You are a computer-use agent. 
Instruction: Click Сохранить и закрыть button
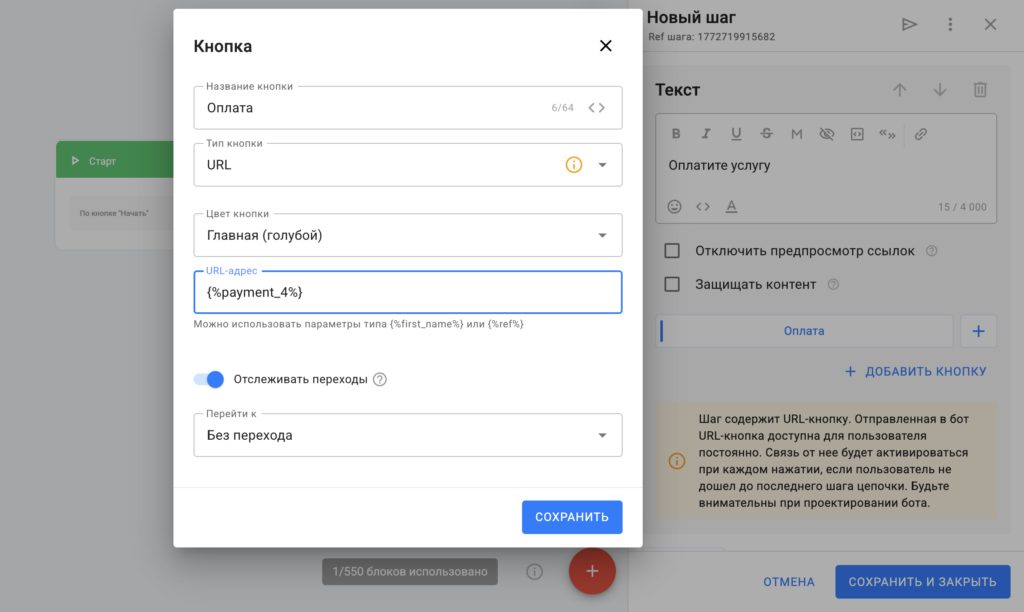coord(922,582)
